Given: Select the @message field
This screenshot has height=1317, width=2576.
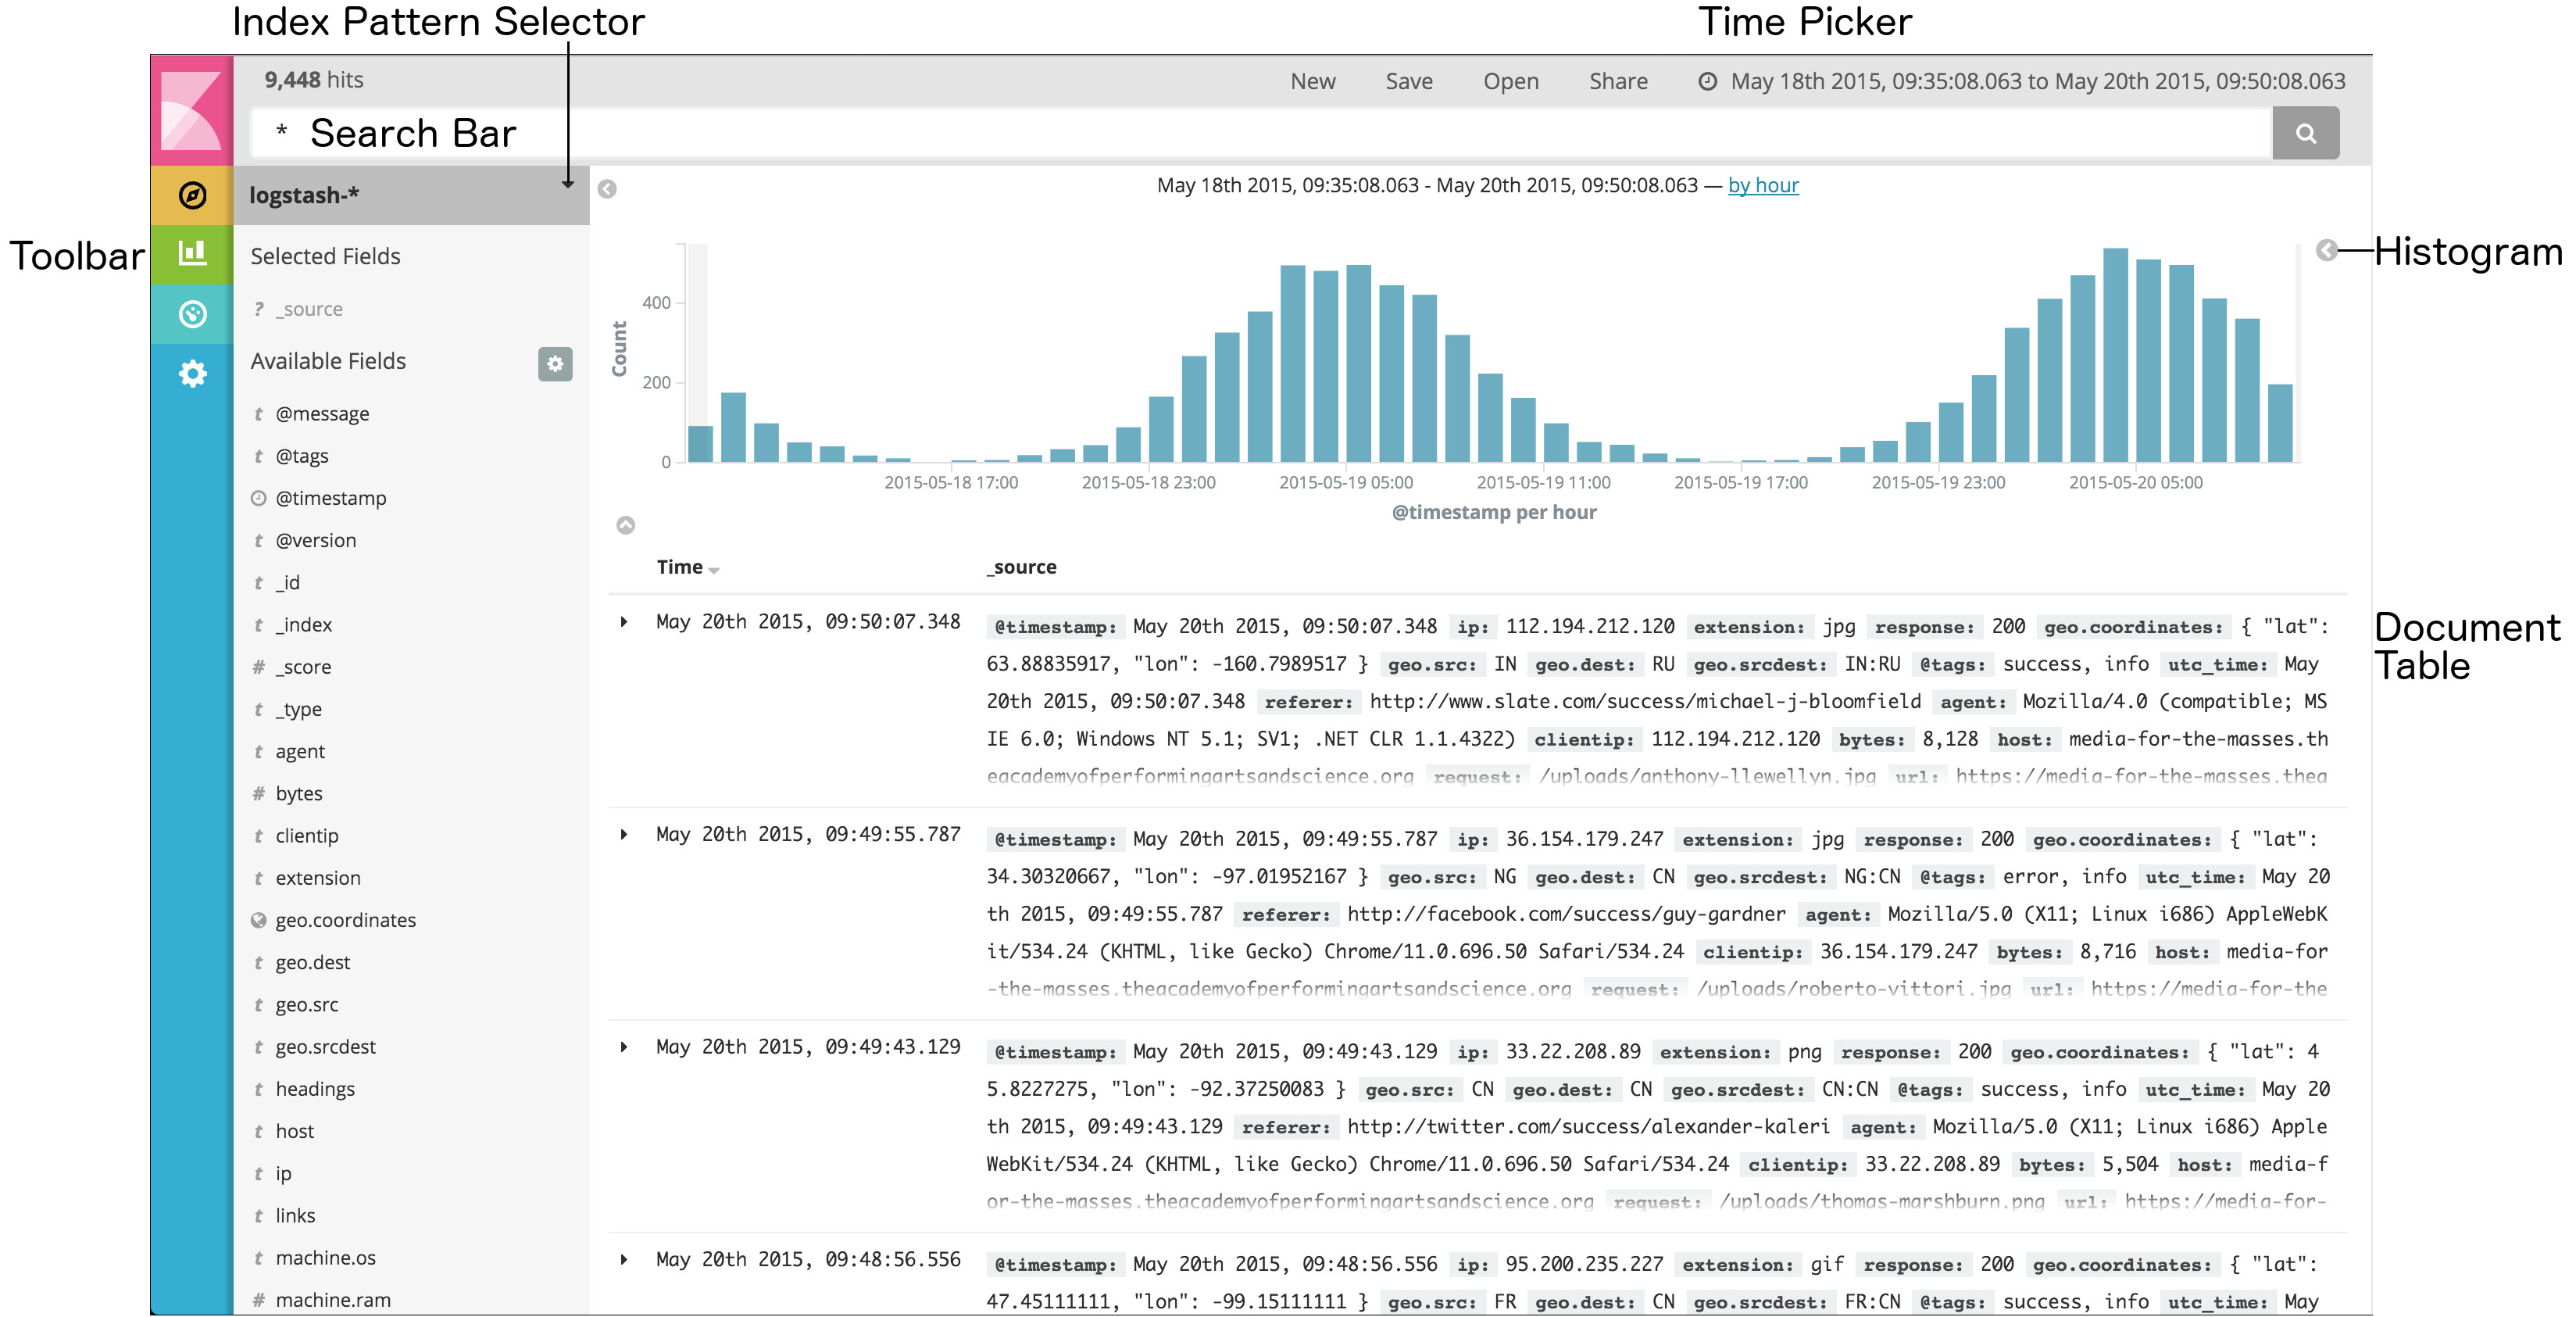Looking at the screenshot, I should pos(321,414).
